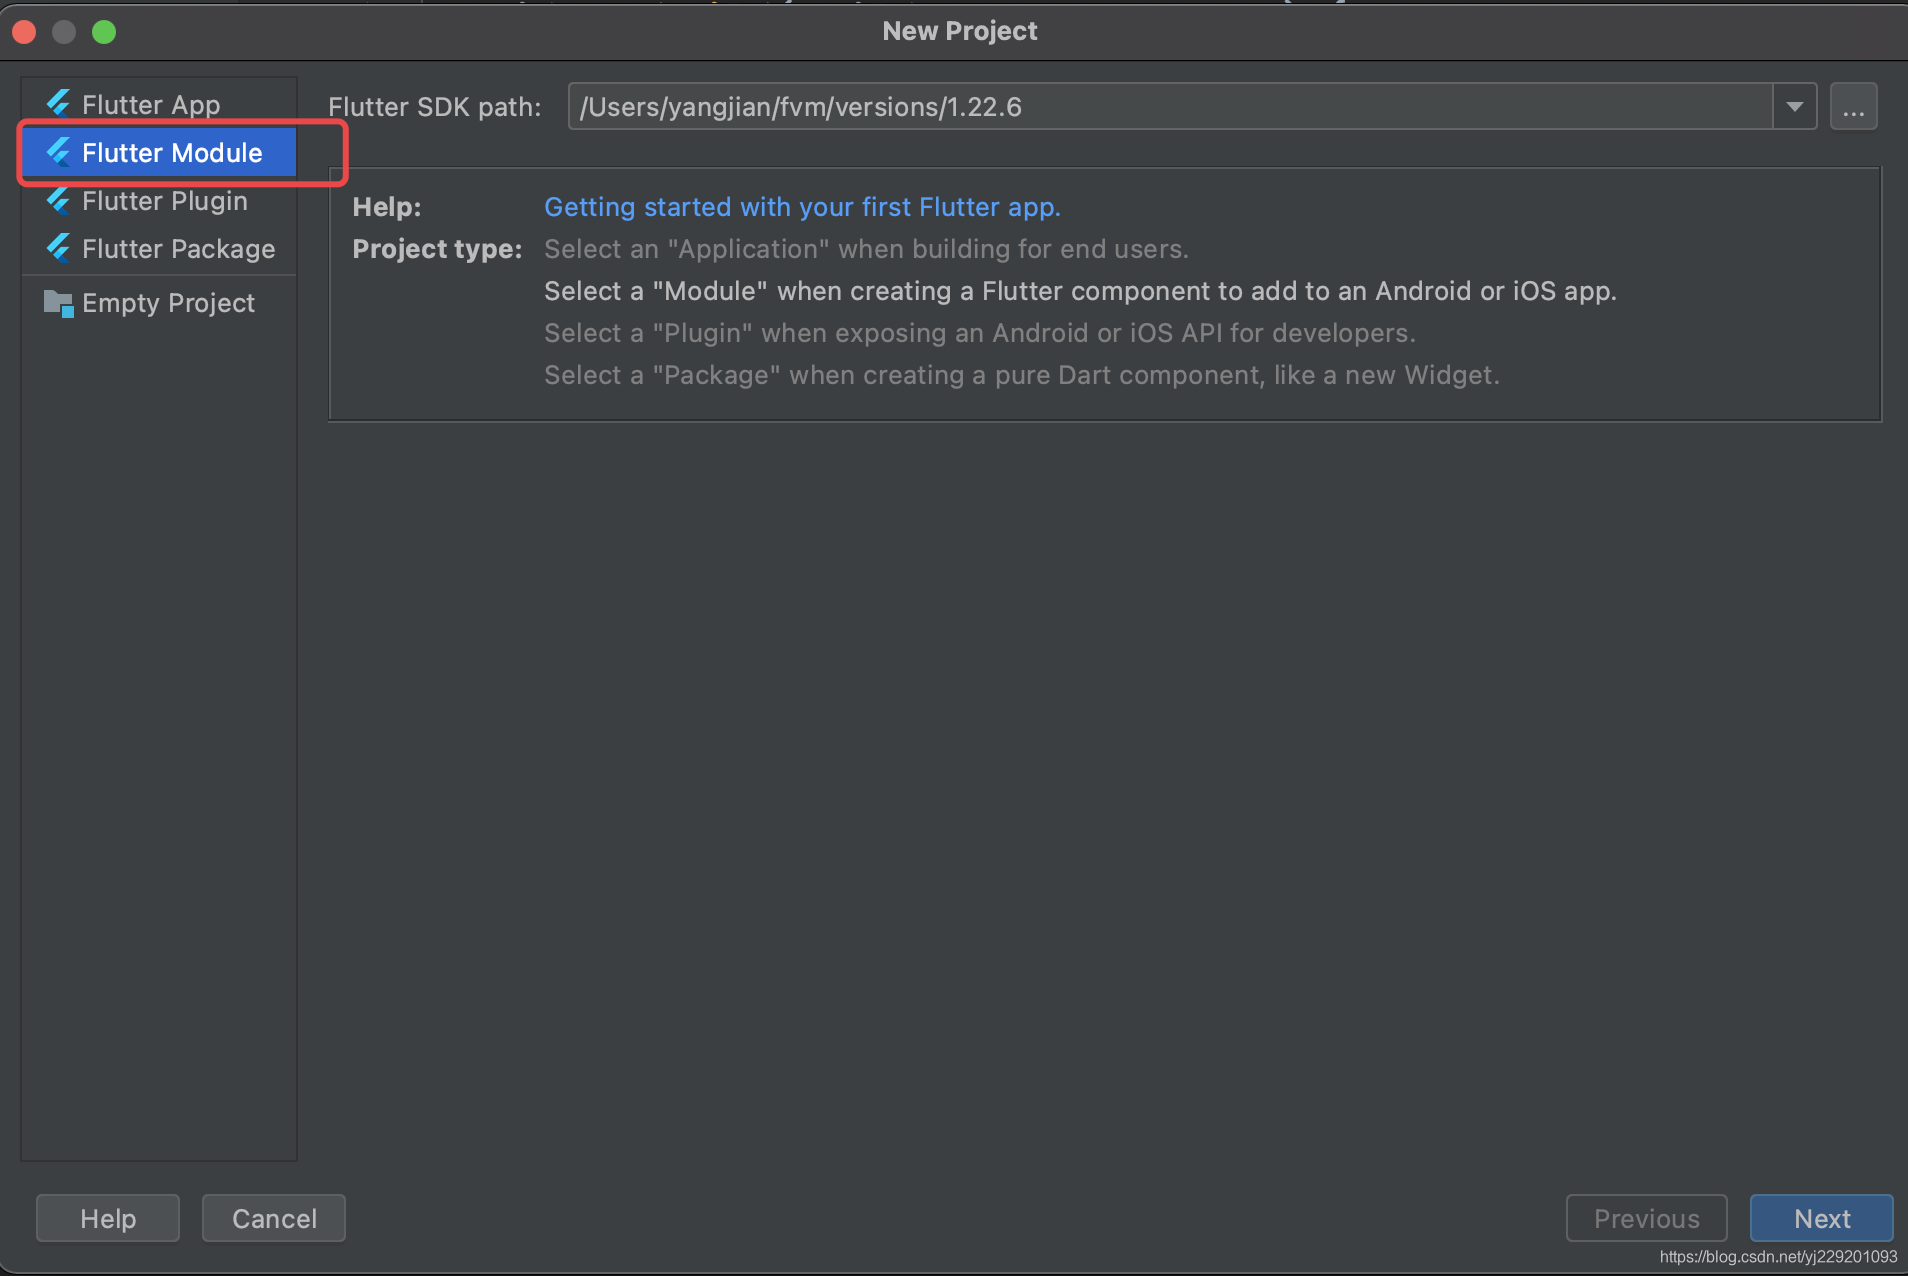The height and width of the screenshot is (1276, 1908).
Task: Close the New Project window
Action: (24, 32)
